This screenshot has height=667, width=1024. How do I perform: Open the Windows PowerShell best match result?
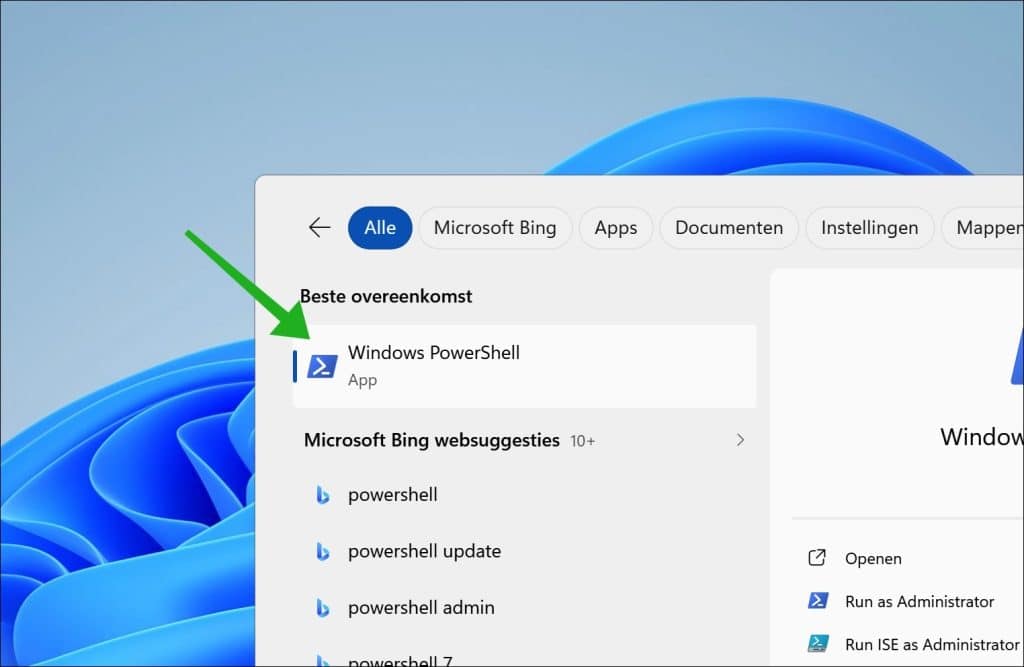point(524,366)
